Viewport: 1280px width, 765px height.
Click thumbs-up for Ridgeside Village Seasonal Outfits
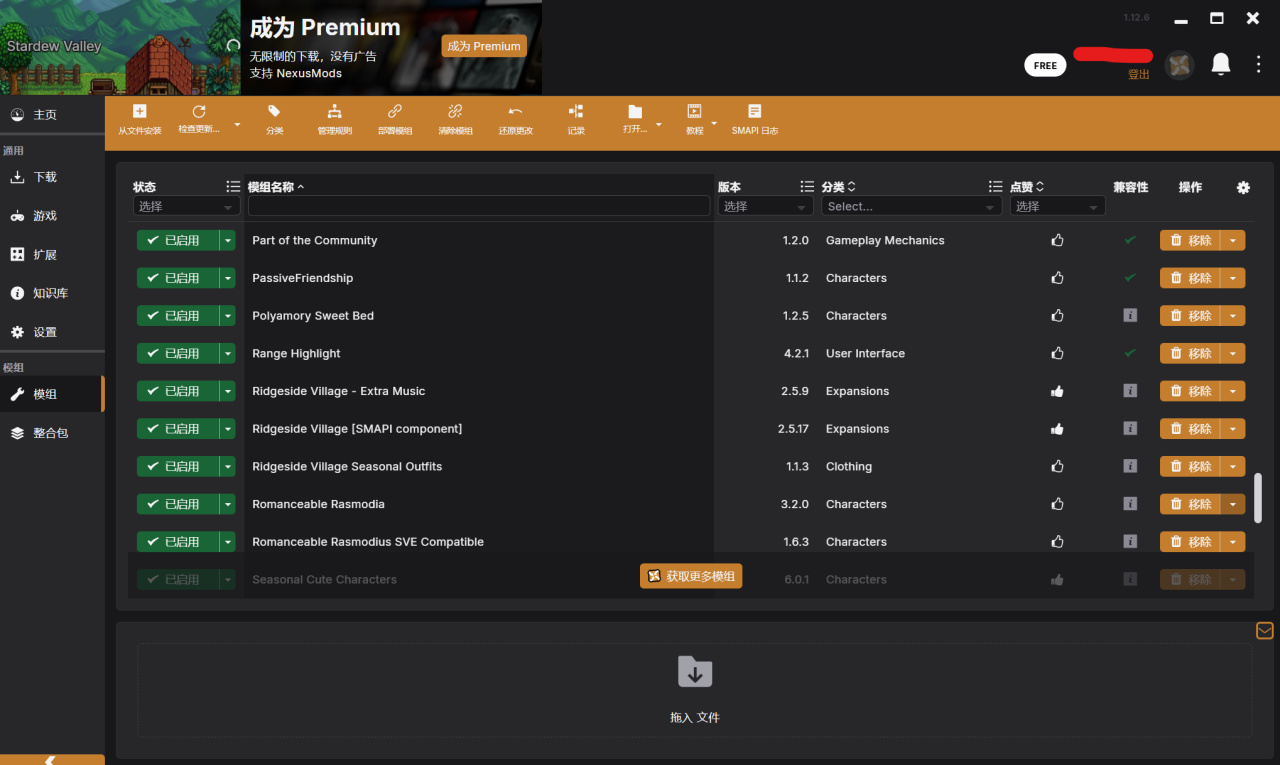[x=1057, y=466]
